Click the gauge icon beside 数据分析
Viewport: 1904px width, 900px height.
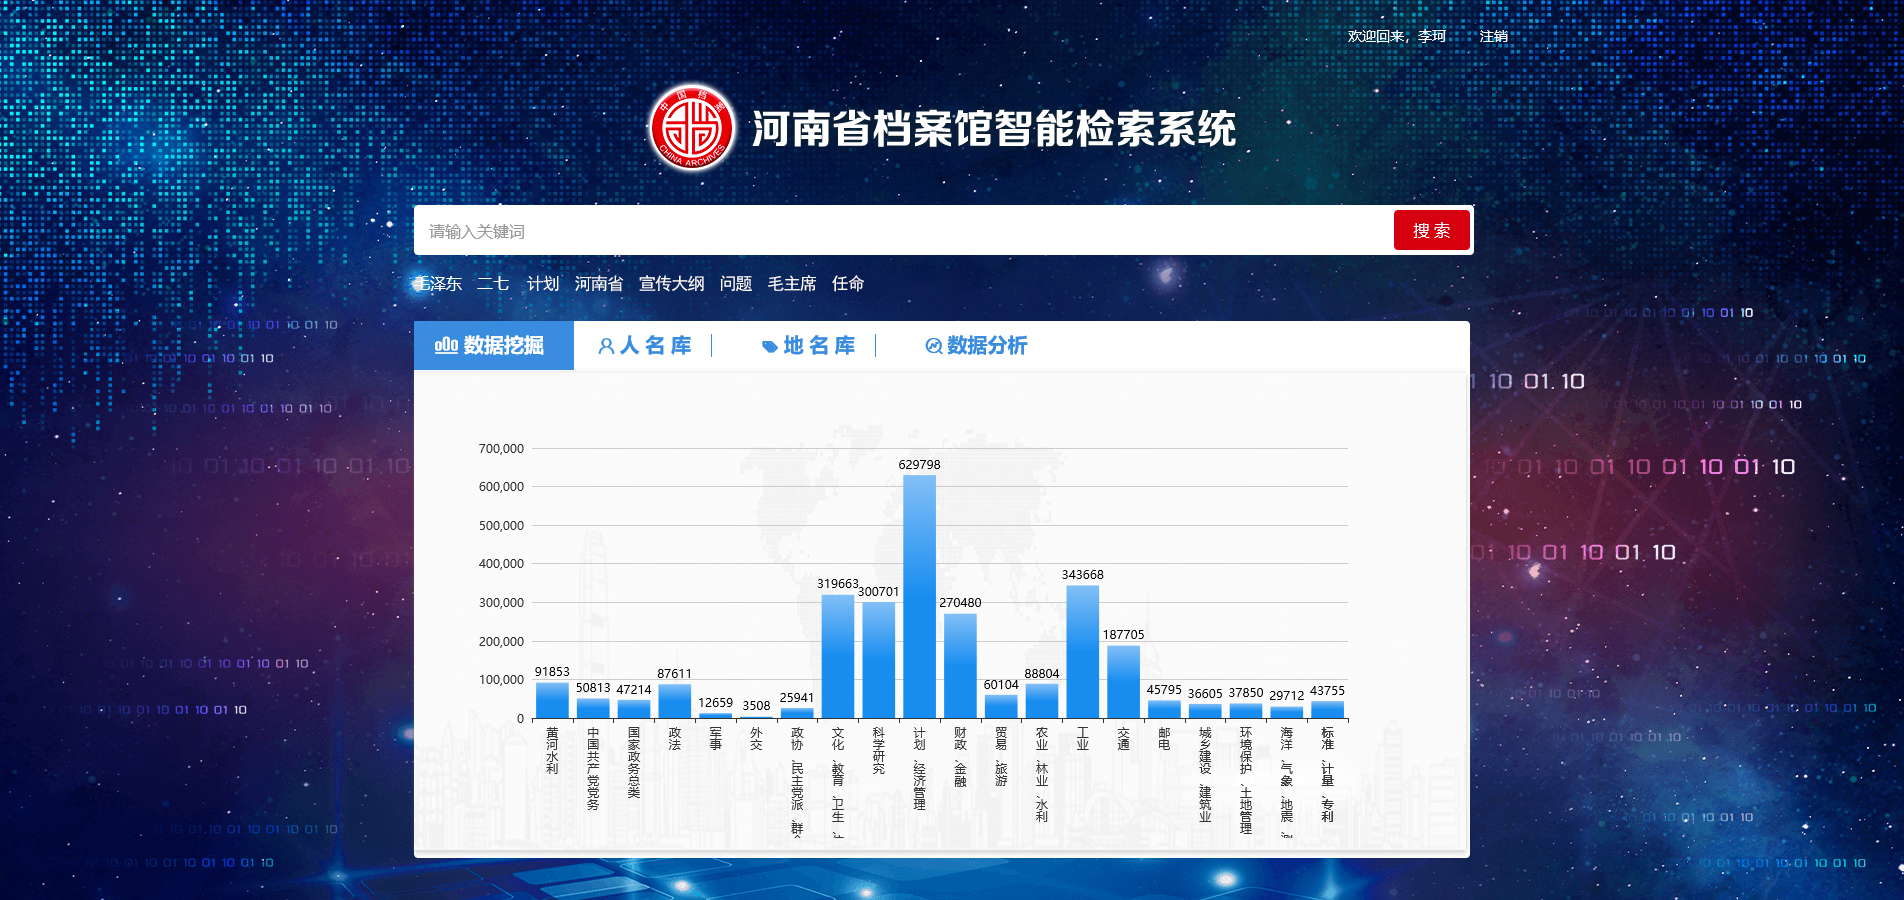(933, 346)
